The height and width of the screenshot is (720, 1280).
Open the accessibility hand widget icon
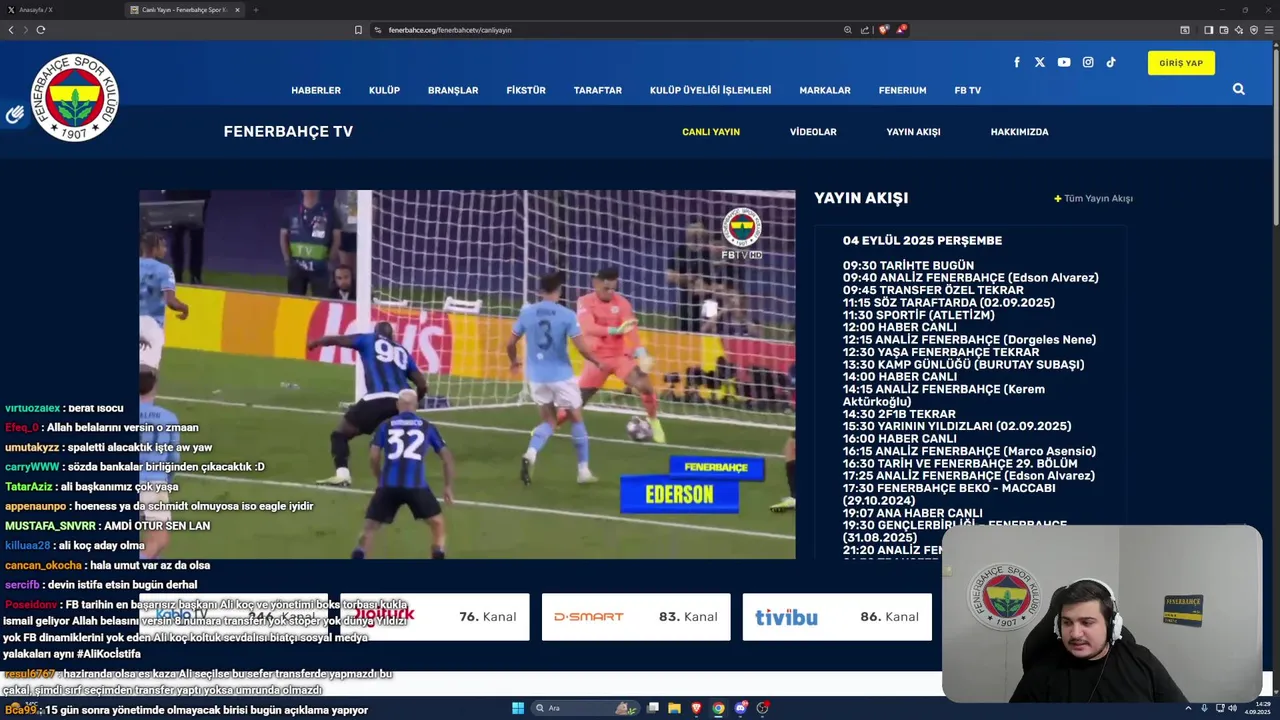(14, 115)
